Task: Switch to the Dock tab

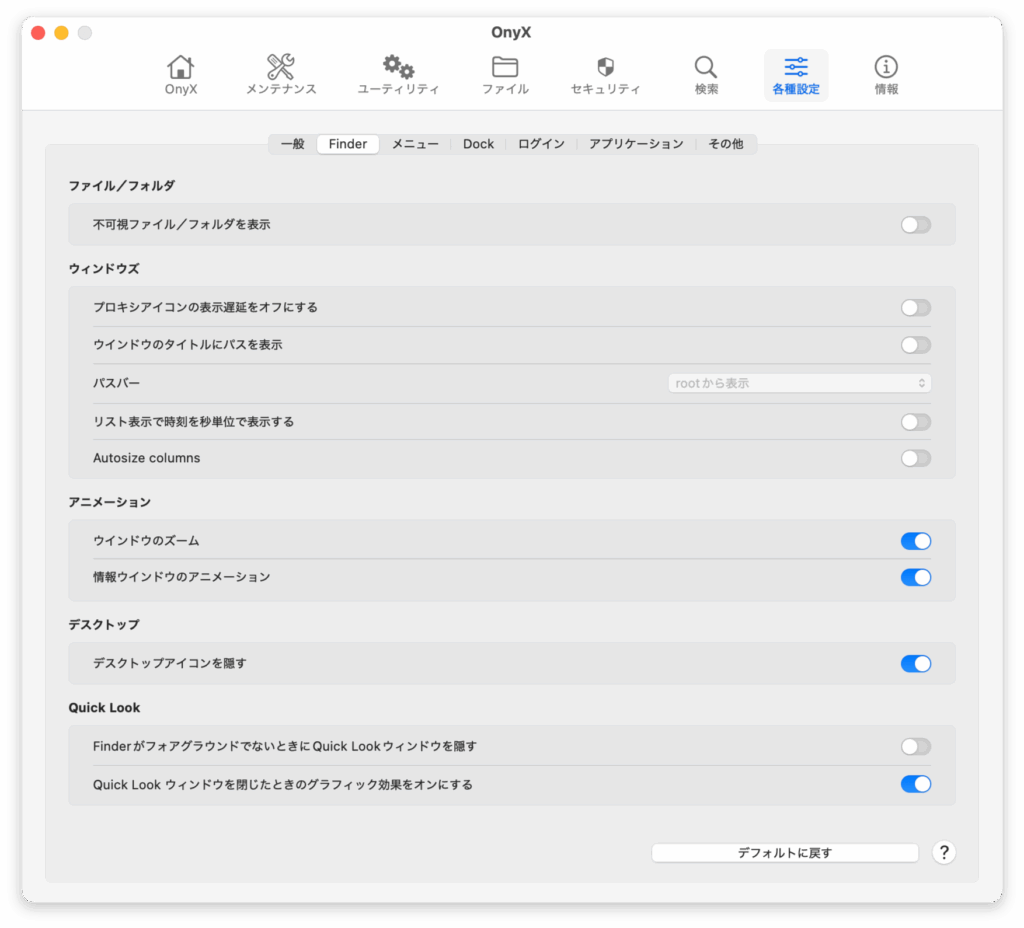Action: point(478,144)
